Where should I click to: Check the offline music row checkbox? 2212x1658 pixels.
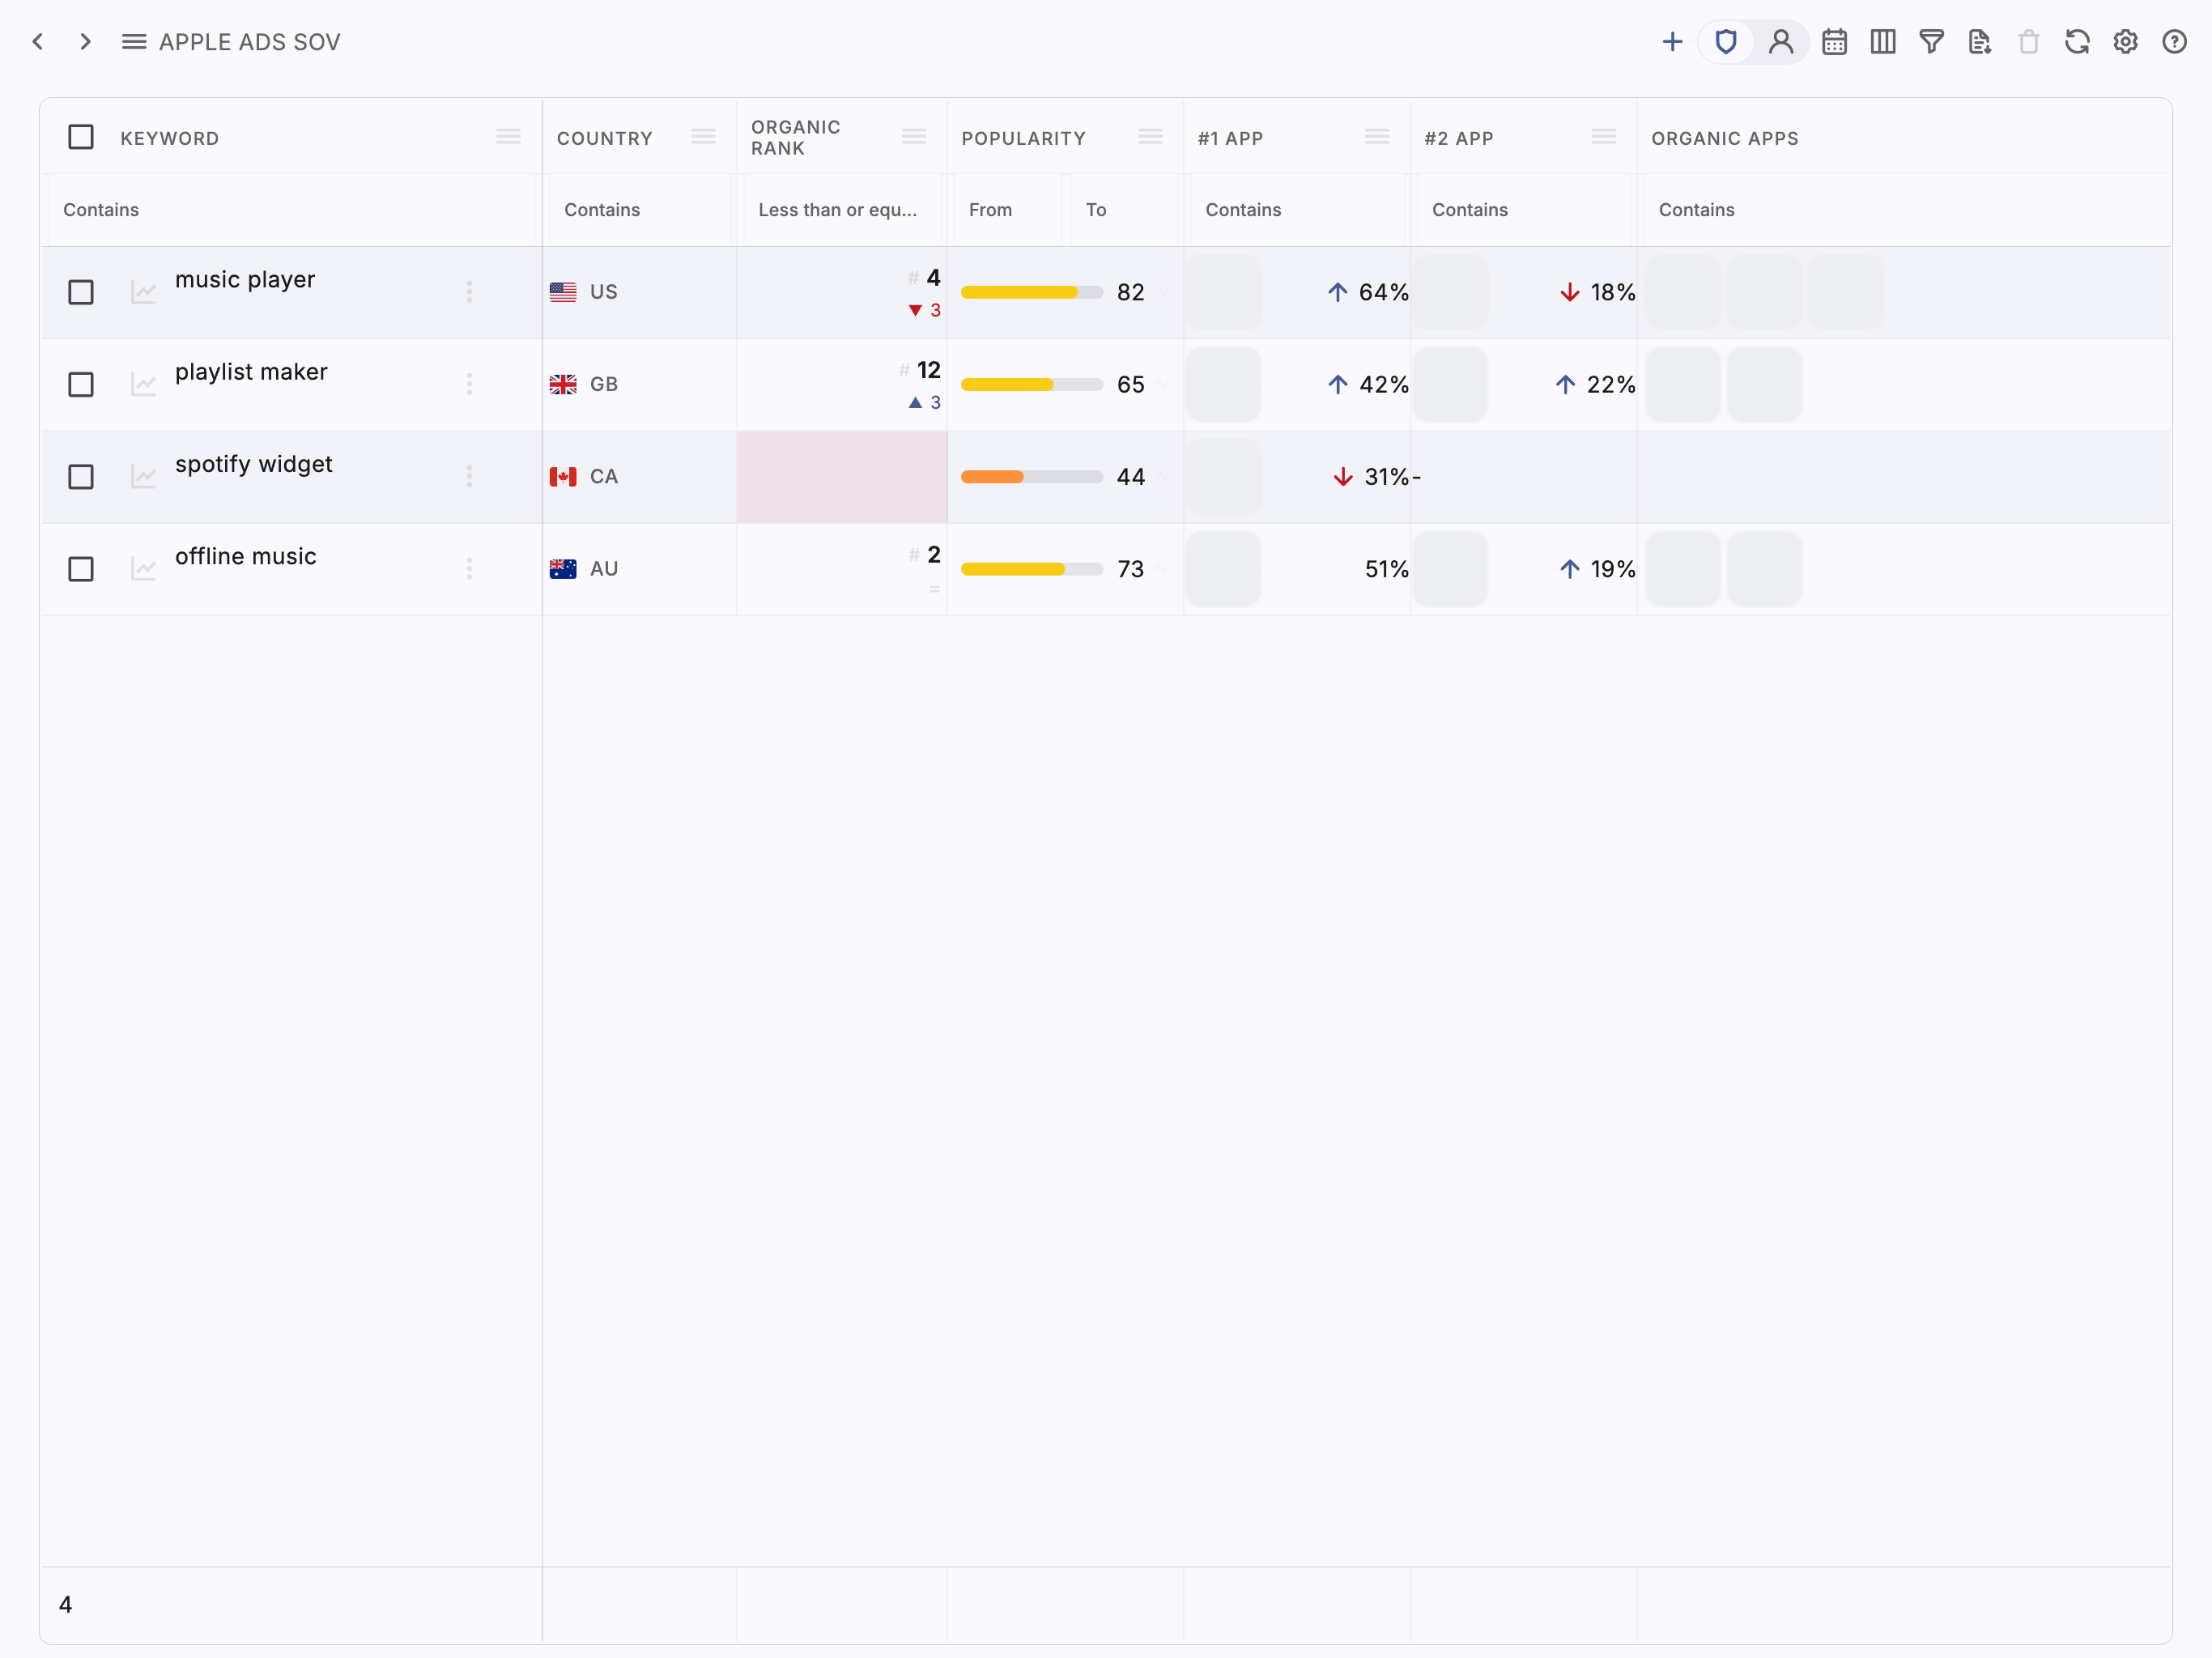[81, 569]
